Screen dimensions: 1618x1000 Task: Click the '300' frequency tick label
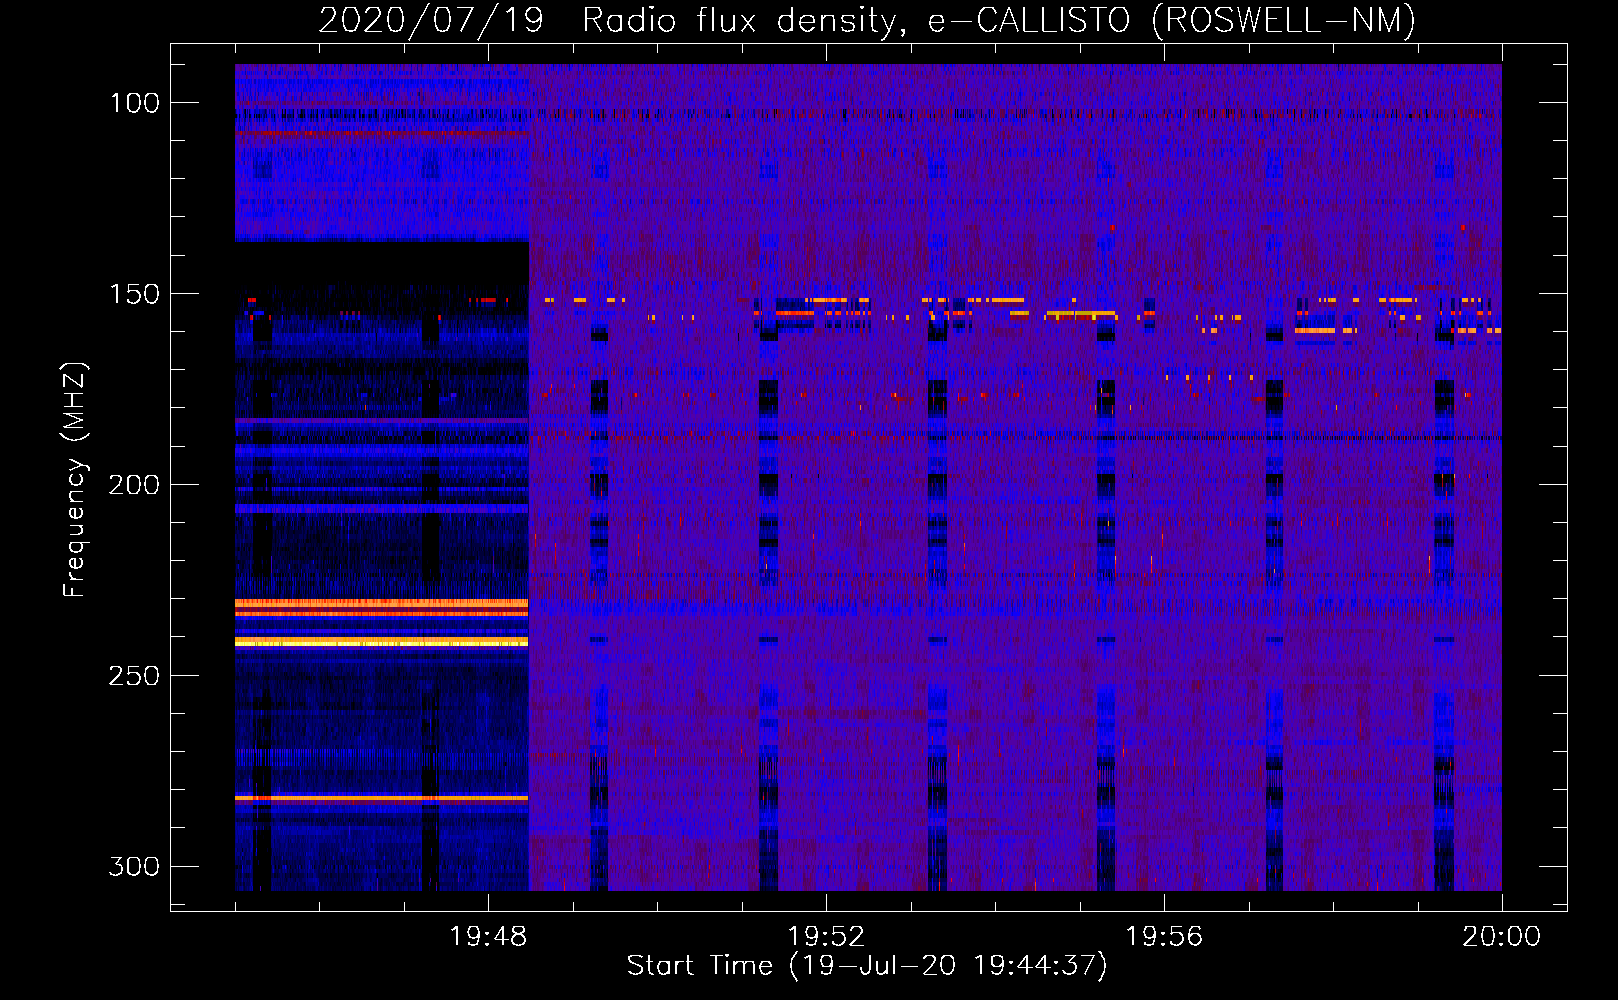pyautogui.click(x=134, y=866)
